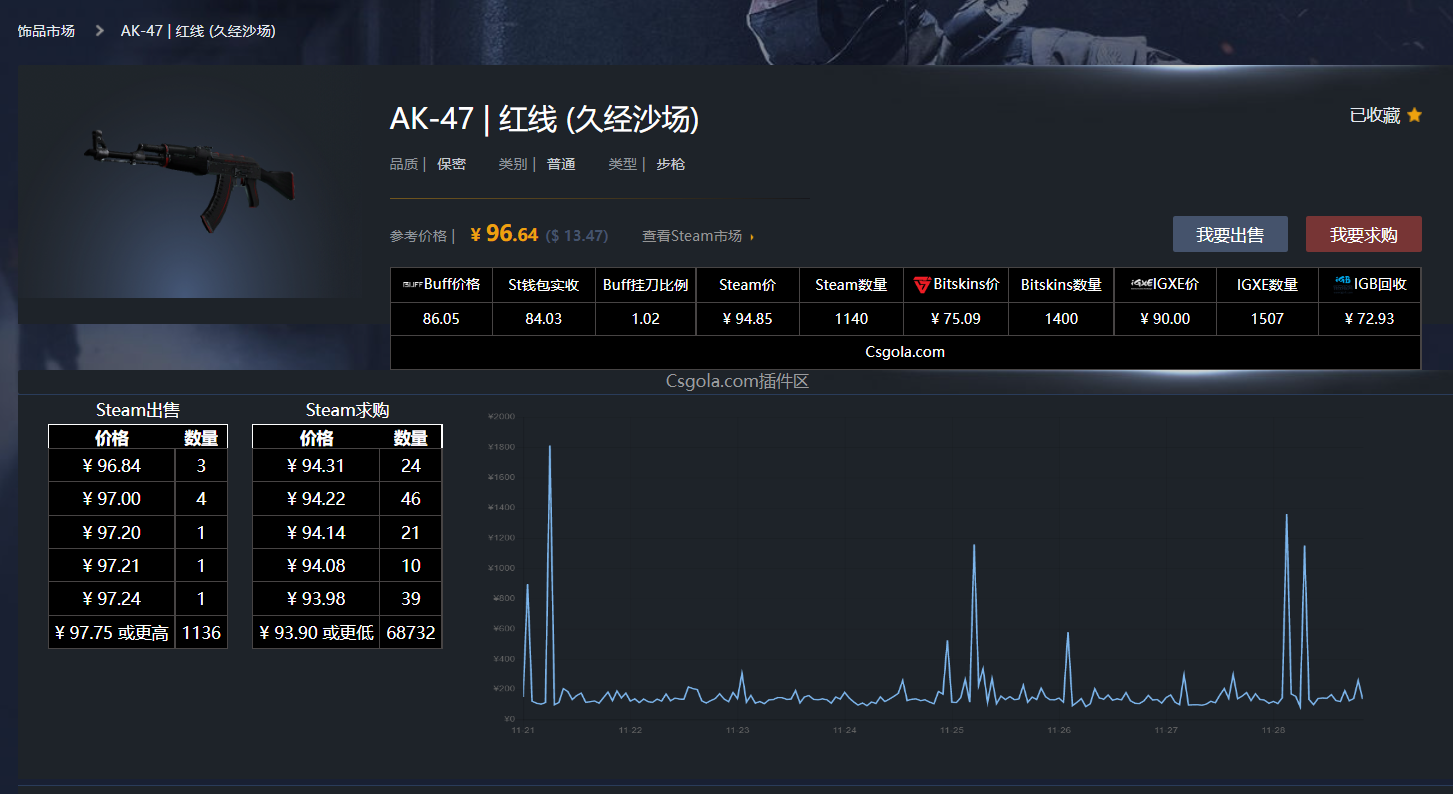Select sell listing price ¥ 97.24
The image size is (1453, 794).
tap(112, 599)
